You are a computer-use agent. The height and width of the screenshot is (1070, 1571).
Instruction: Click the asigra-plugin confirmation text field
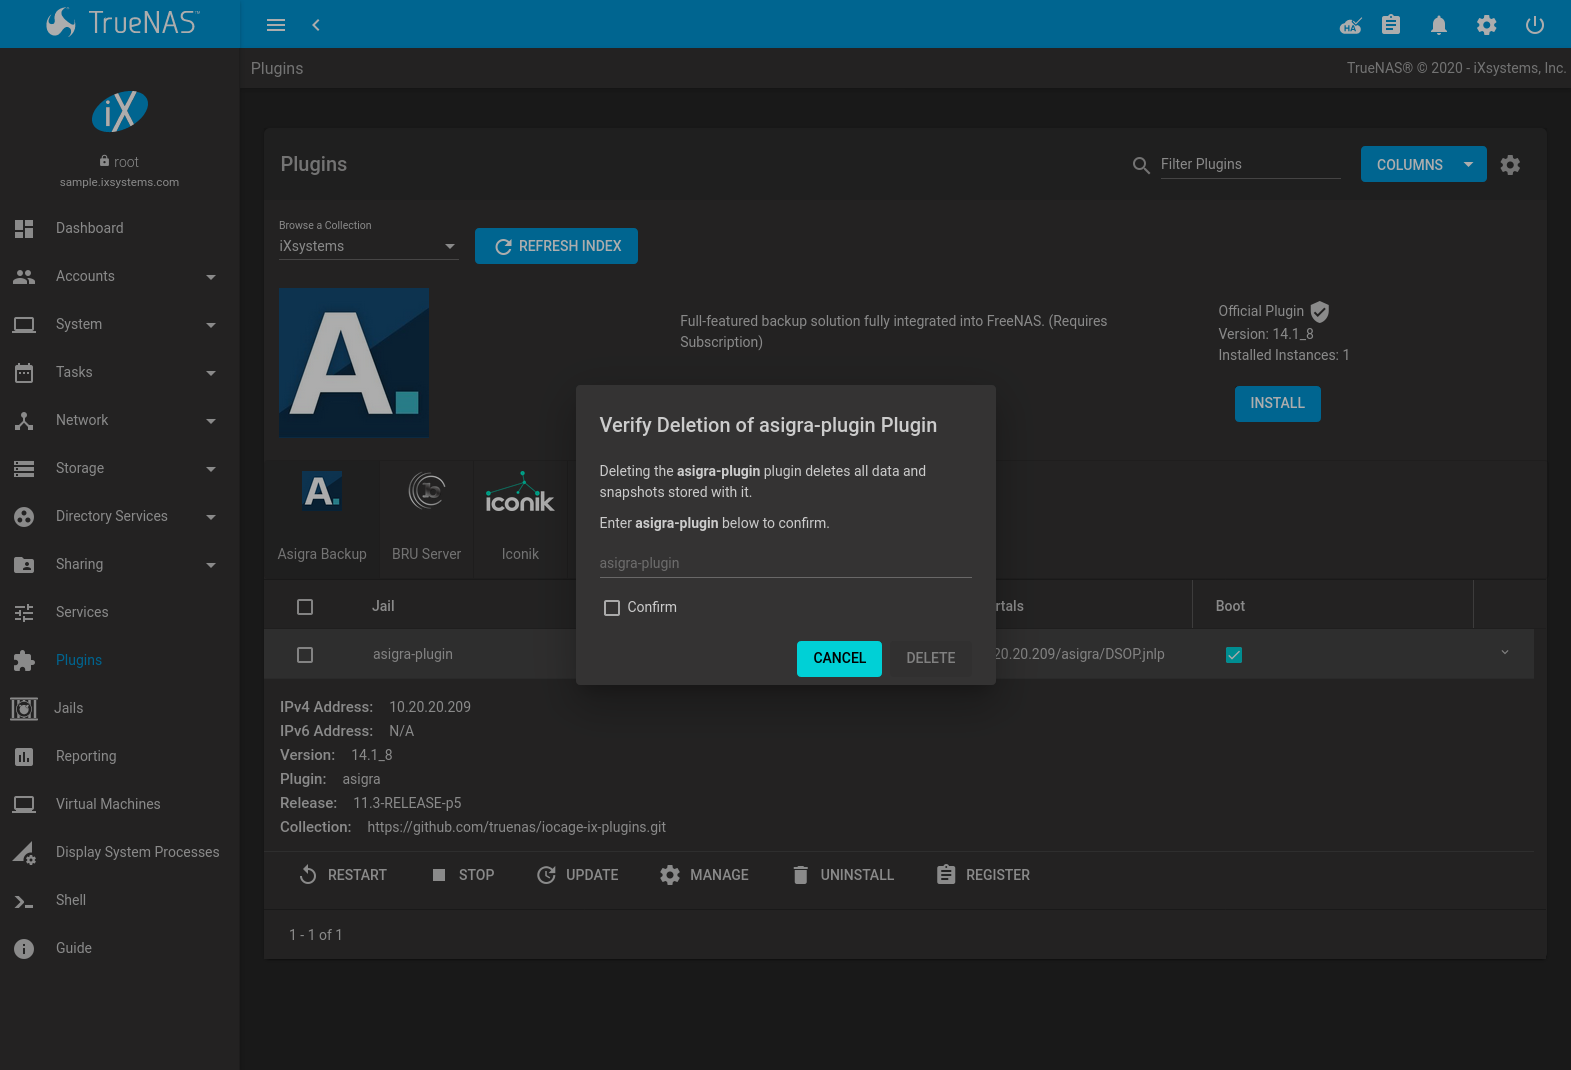pos(785,564)
